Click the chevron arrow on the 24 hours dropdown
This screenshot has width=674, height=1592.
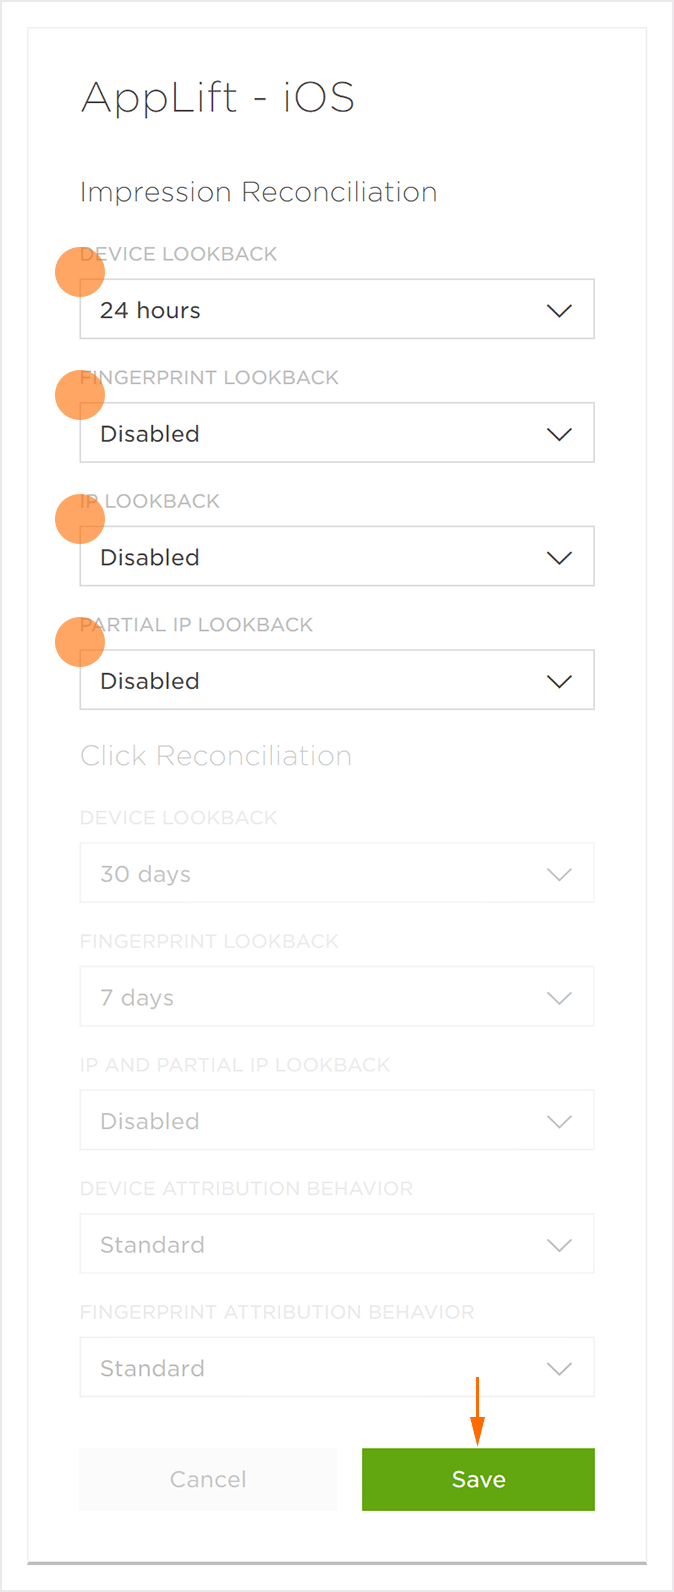559,310
